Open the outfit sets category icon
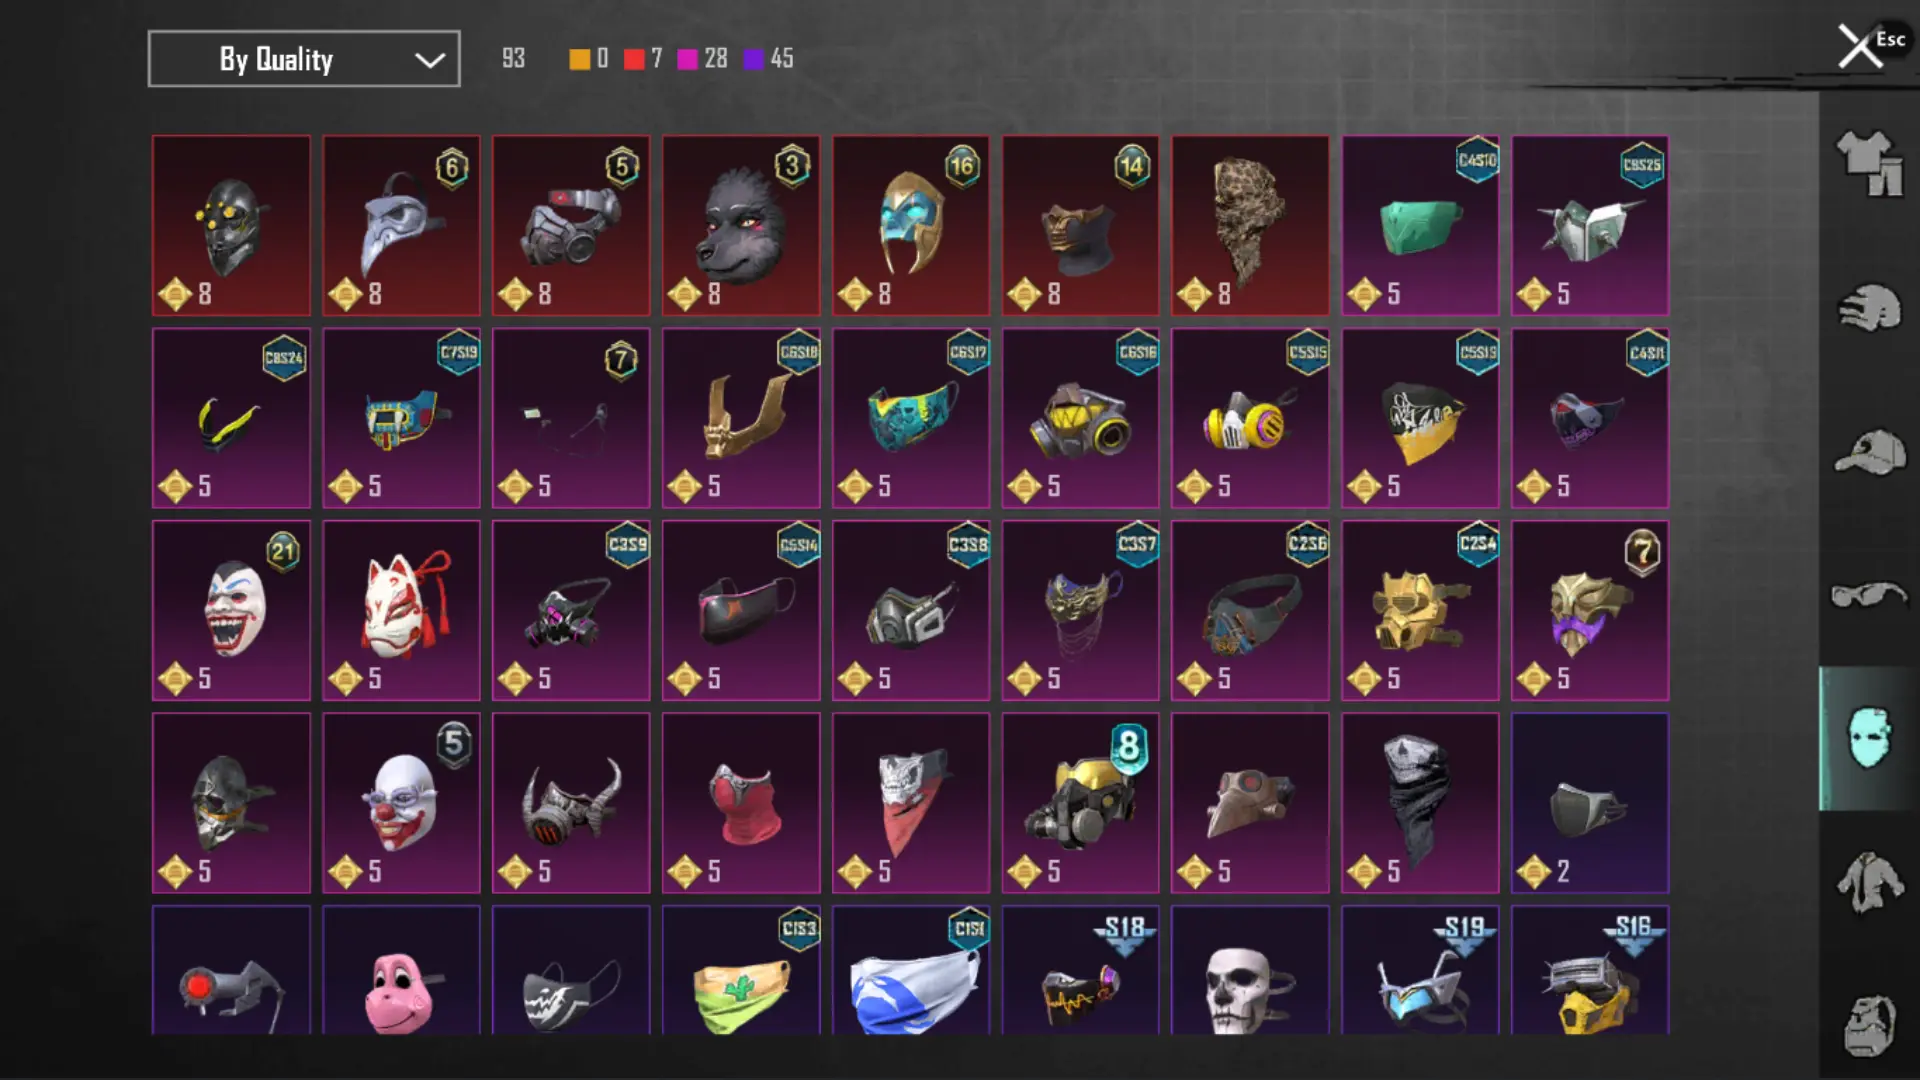Image resolution: width=1920 pixels, height=1080 pixels. (1869, 163)
